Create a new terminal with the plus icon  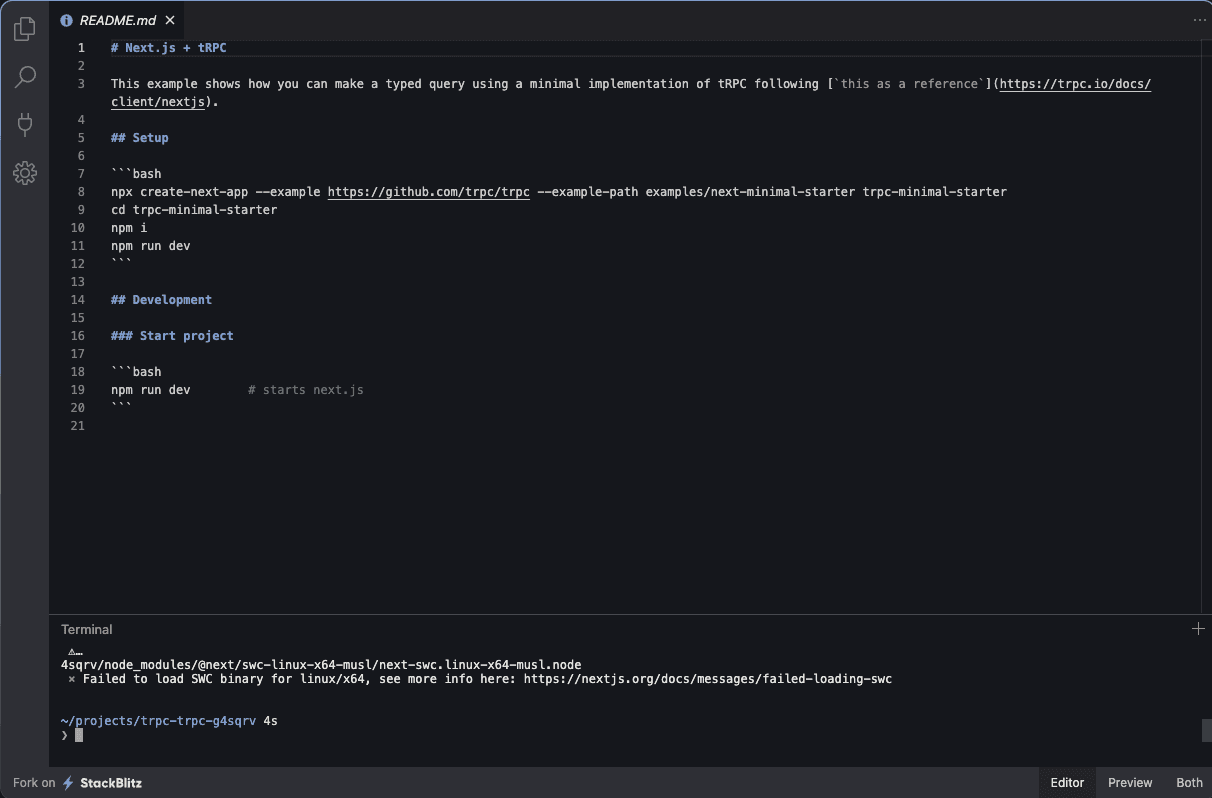1197,629
